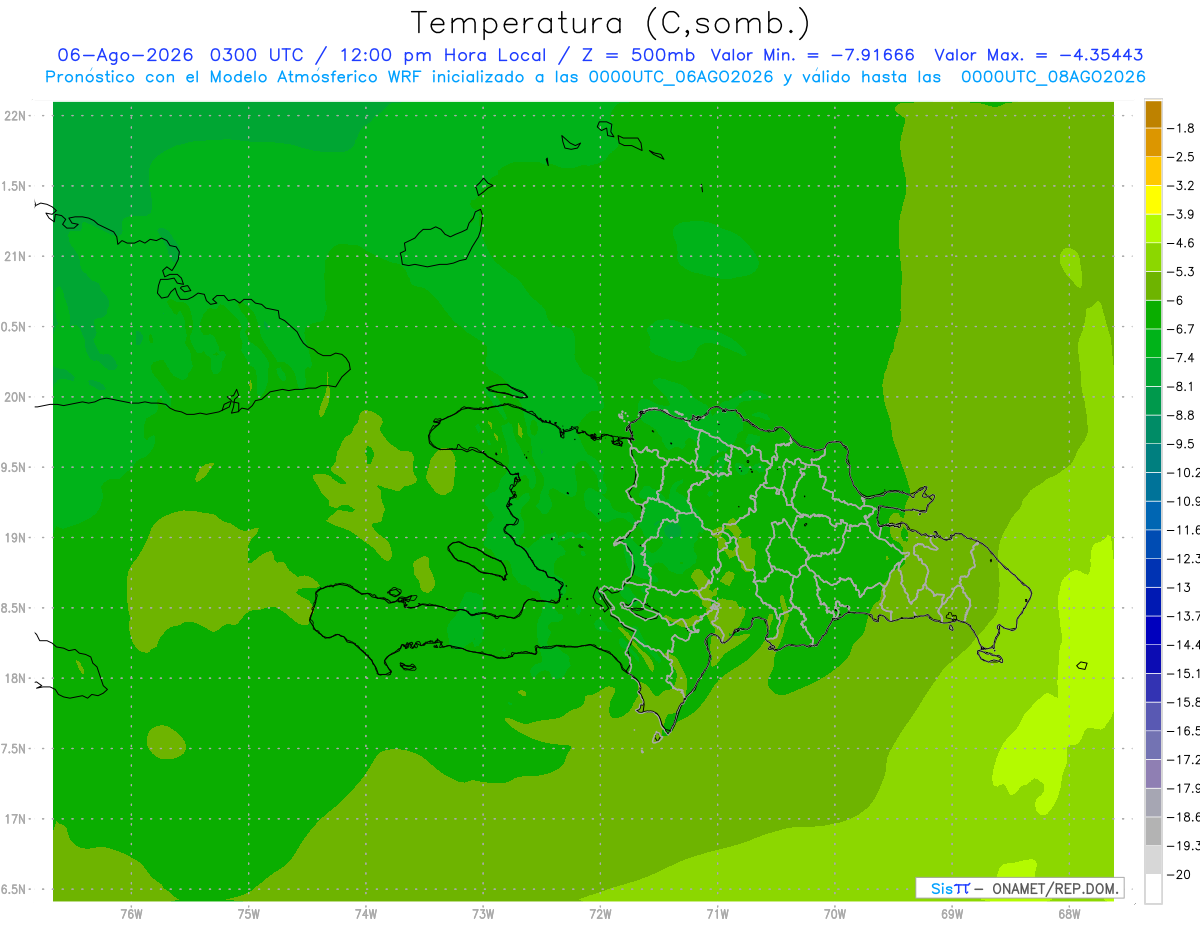Click the yellow swatch between -3.2 and -3.9
Image resolution: width=1200 pixels, height=927 pixels.
click(1153, 200)
